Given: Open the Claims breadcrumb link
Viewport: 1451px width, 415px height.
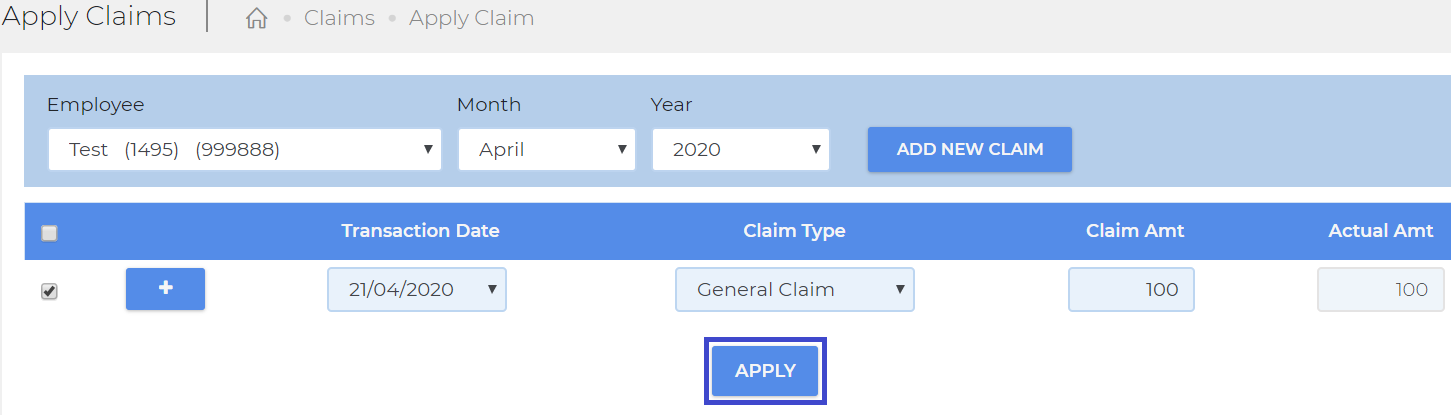Looking at the screenshot, I should 339,18.
